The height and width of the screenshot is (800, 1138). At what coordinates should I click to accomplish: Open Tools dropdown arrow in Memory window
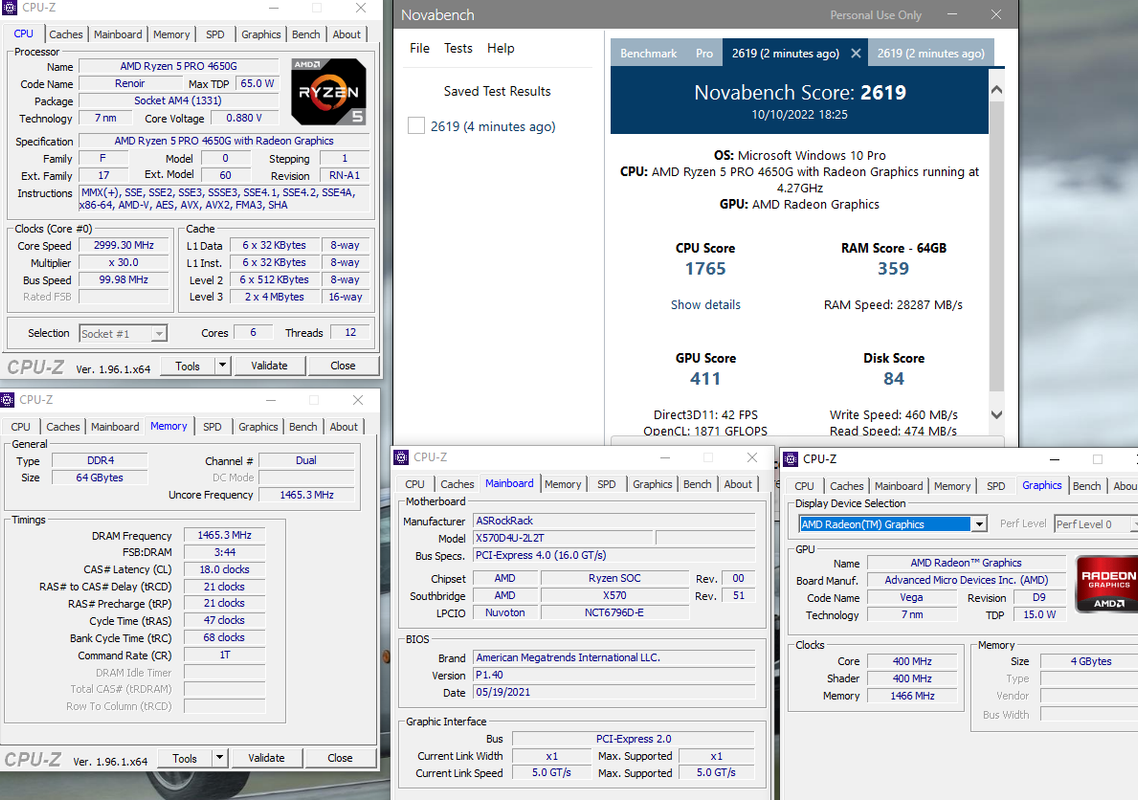220,757
